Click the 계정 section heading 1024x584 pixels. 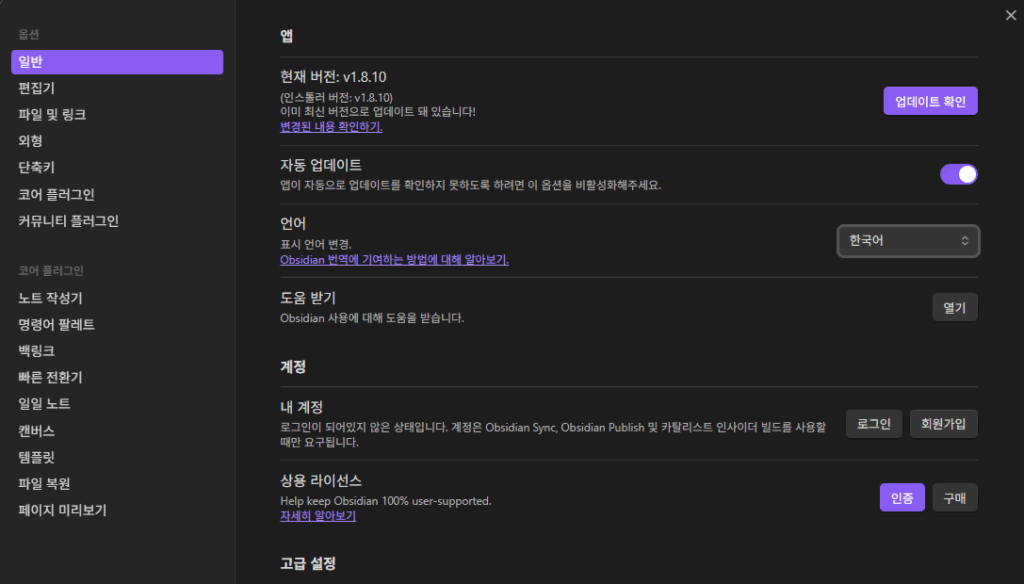[293, 366]
